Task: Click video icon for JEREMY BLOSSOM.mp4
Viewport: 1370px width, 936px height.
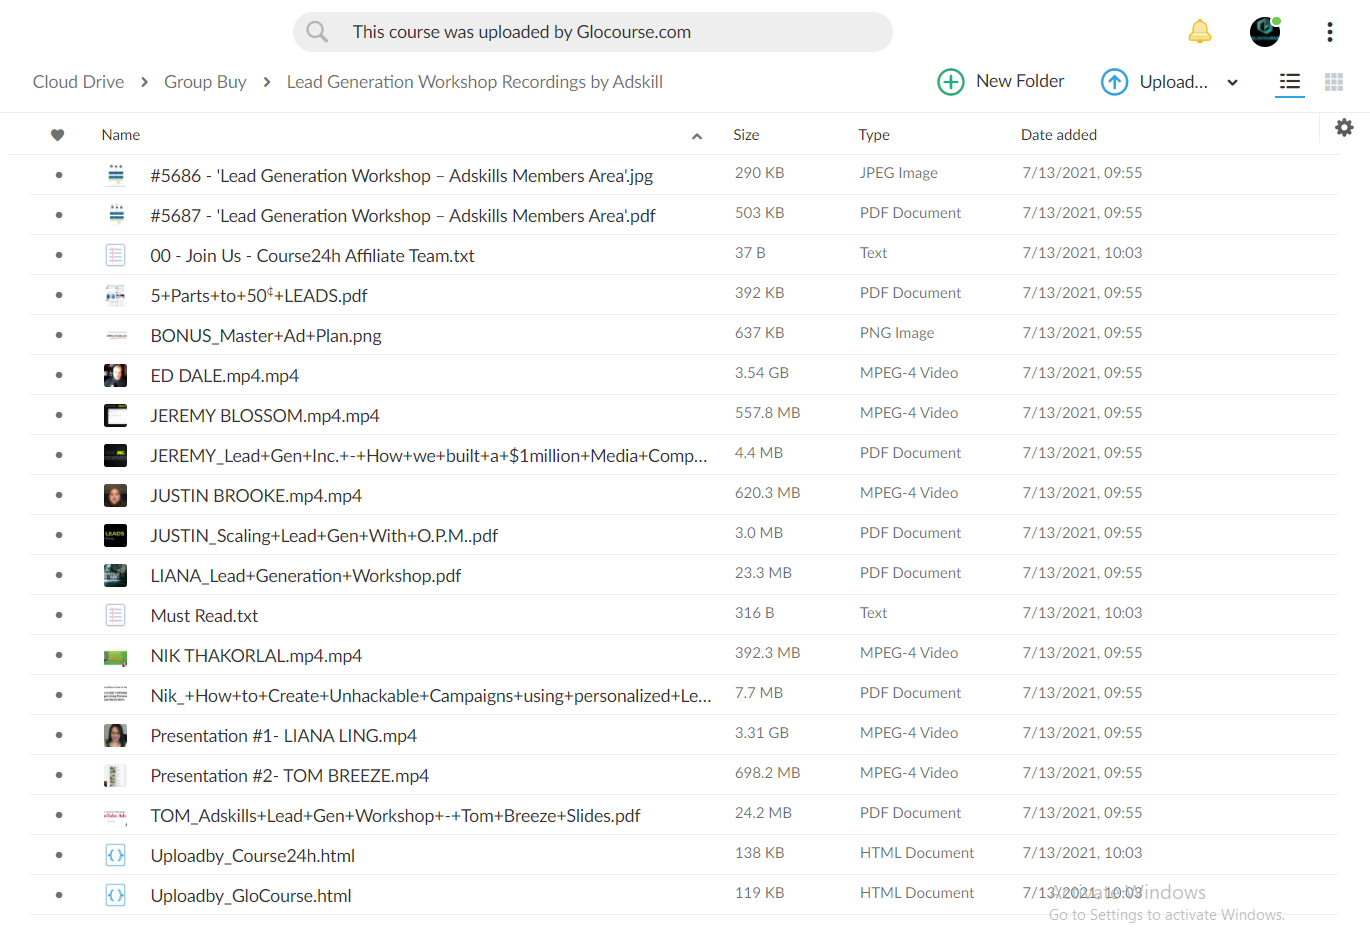Action: 116,415
